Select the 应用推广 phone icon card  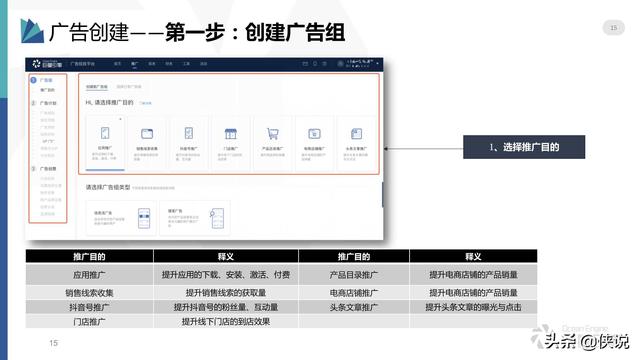[105, 143]
